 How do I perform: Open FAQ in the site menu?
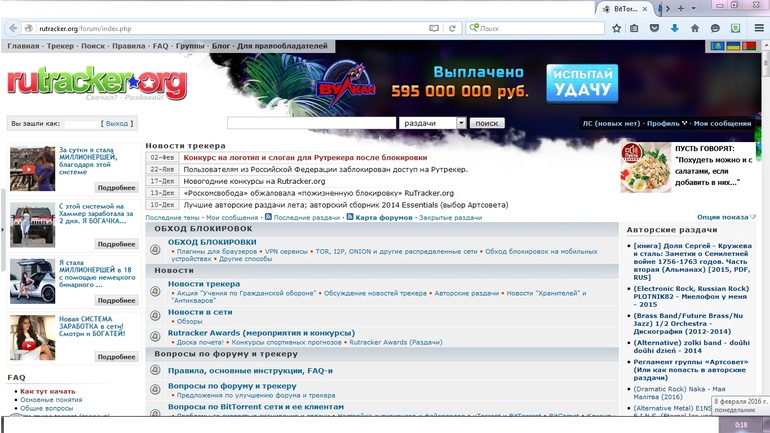pos(161,46)
